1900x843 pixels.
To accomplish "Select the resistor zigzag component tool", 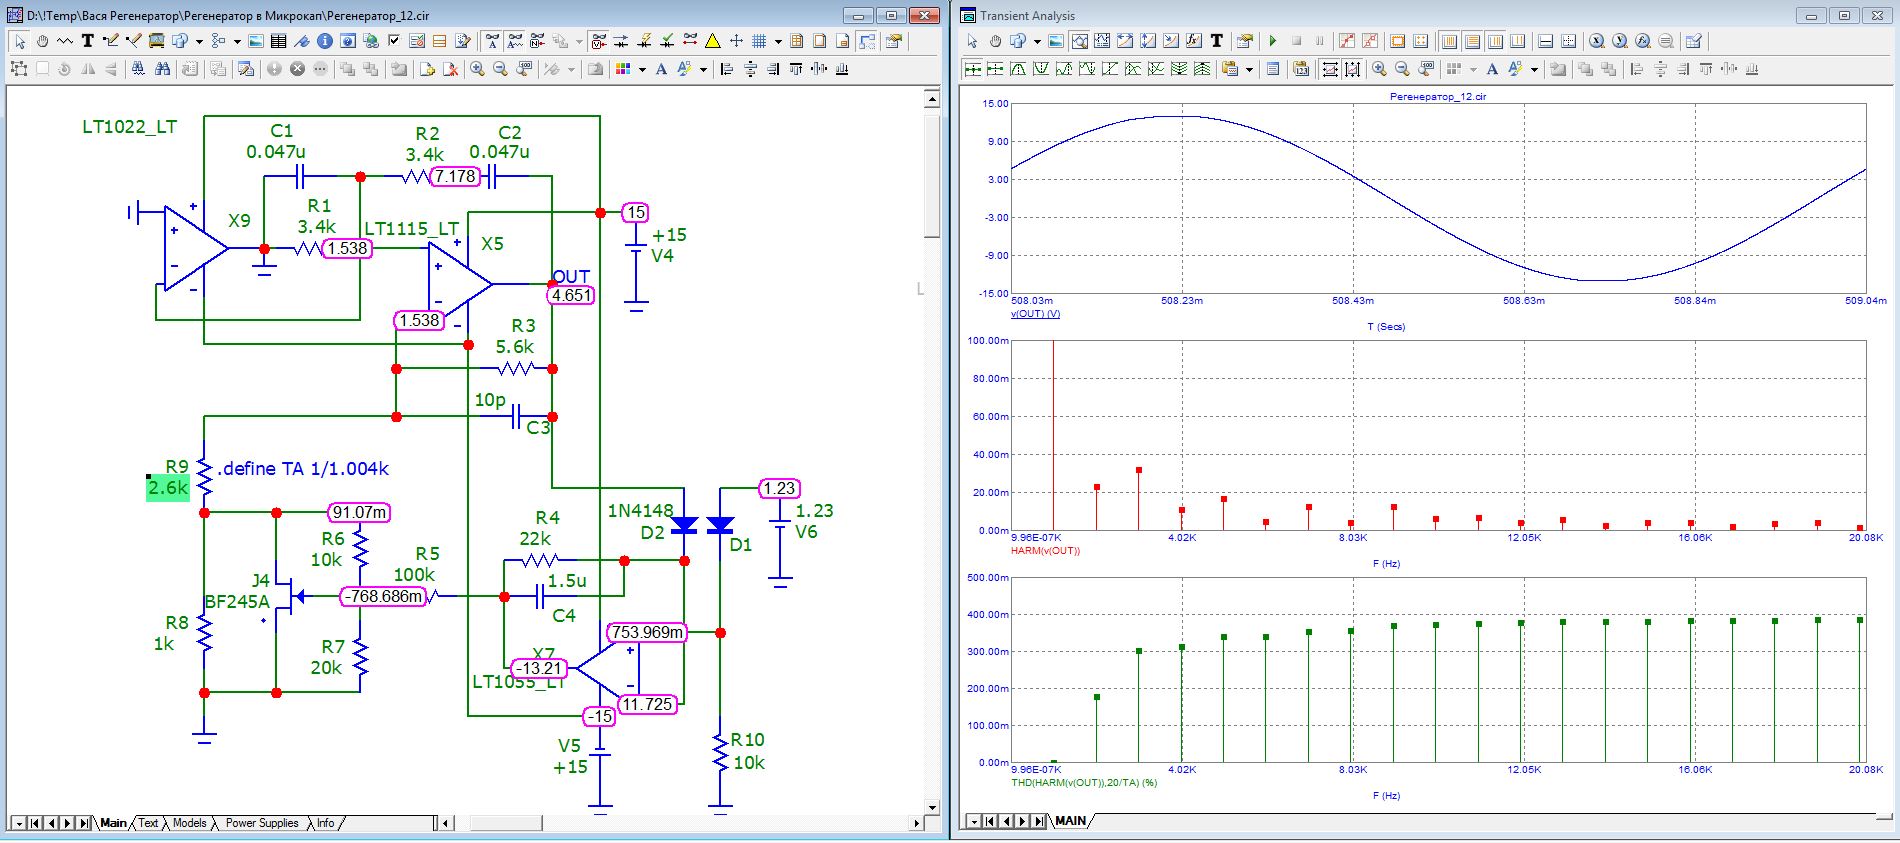I will pos(65,41).
